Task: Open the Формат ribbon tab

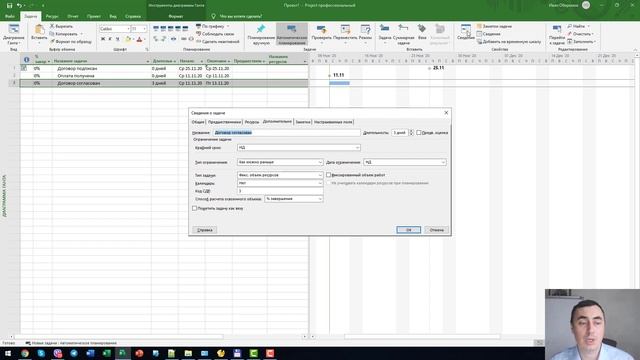Action: point(176,16)
